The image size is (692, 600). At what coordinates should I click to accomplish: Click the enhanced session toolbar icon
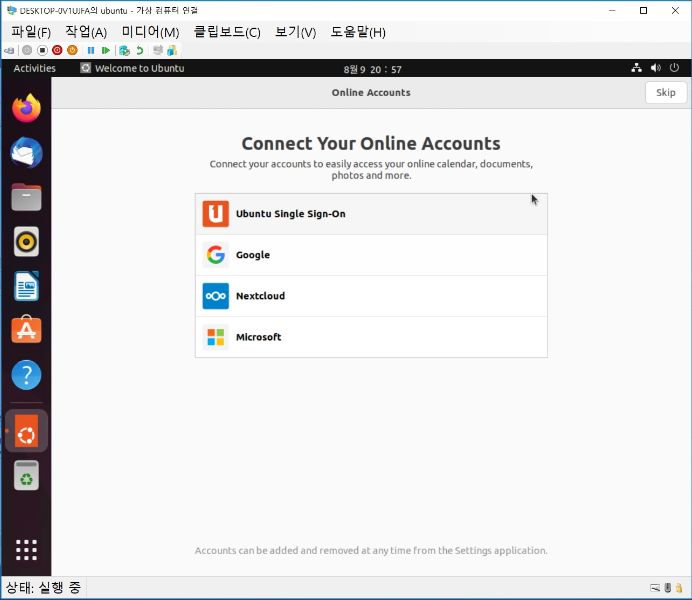pos(158,50)
